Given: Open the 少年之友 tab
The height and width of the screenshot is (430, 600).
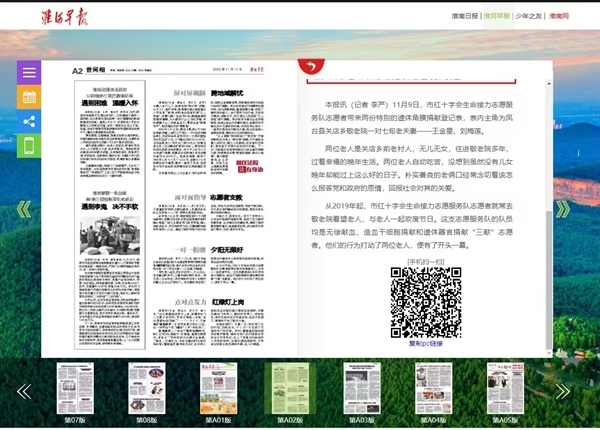Looking at the screenshot, I should (x=529, y=17).
